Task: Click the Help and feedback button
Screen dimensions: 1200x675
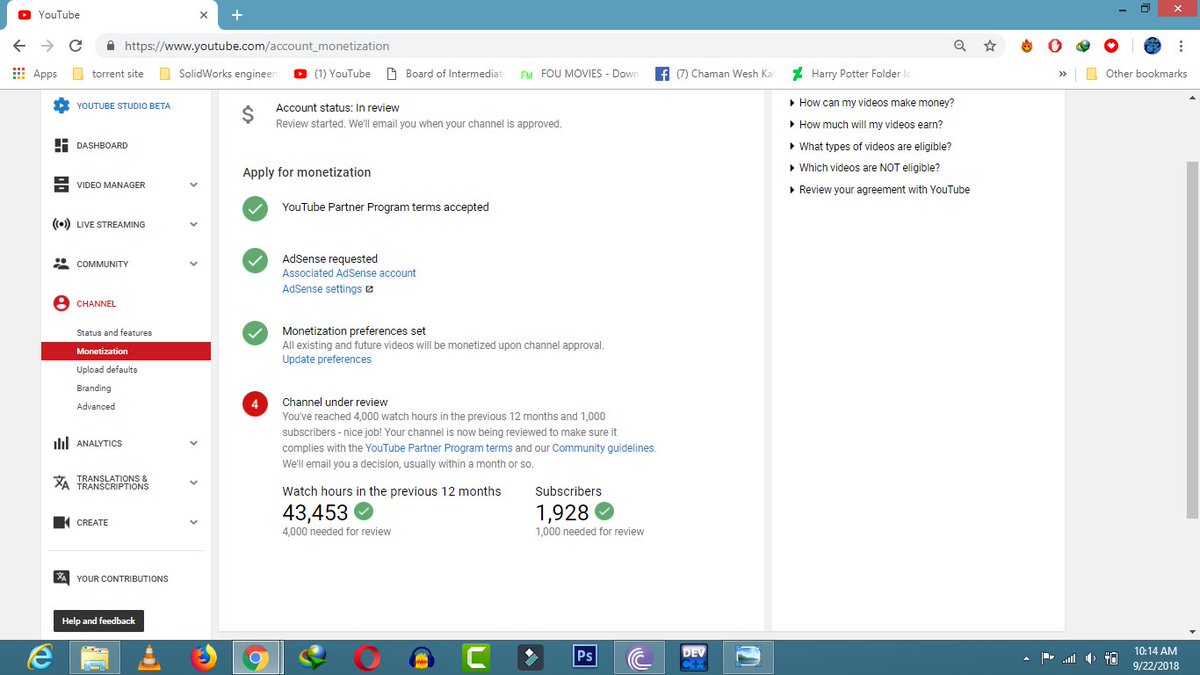Action: [98, 621]
